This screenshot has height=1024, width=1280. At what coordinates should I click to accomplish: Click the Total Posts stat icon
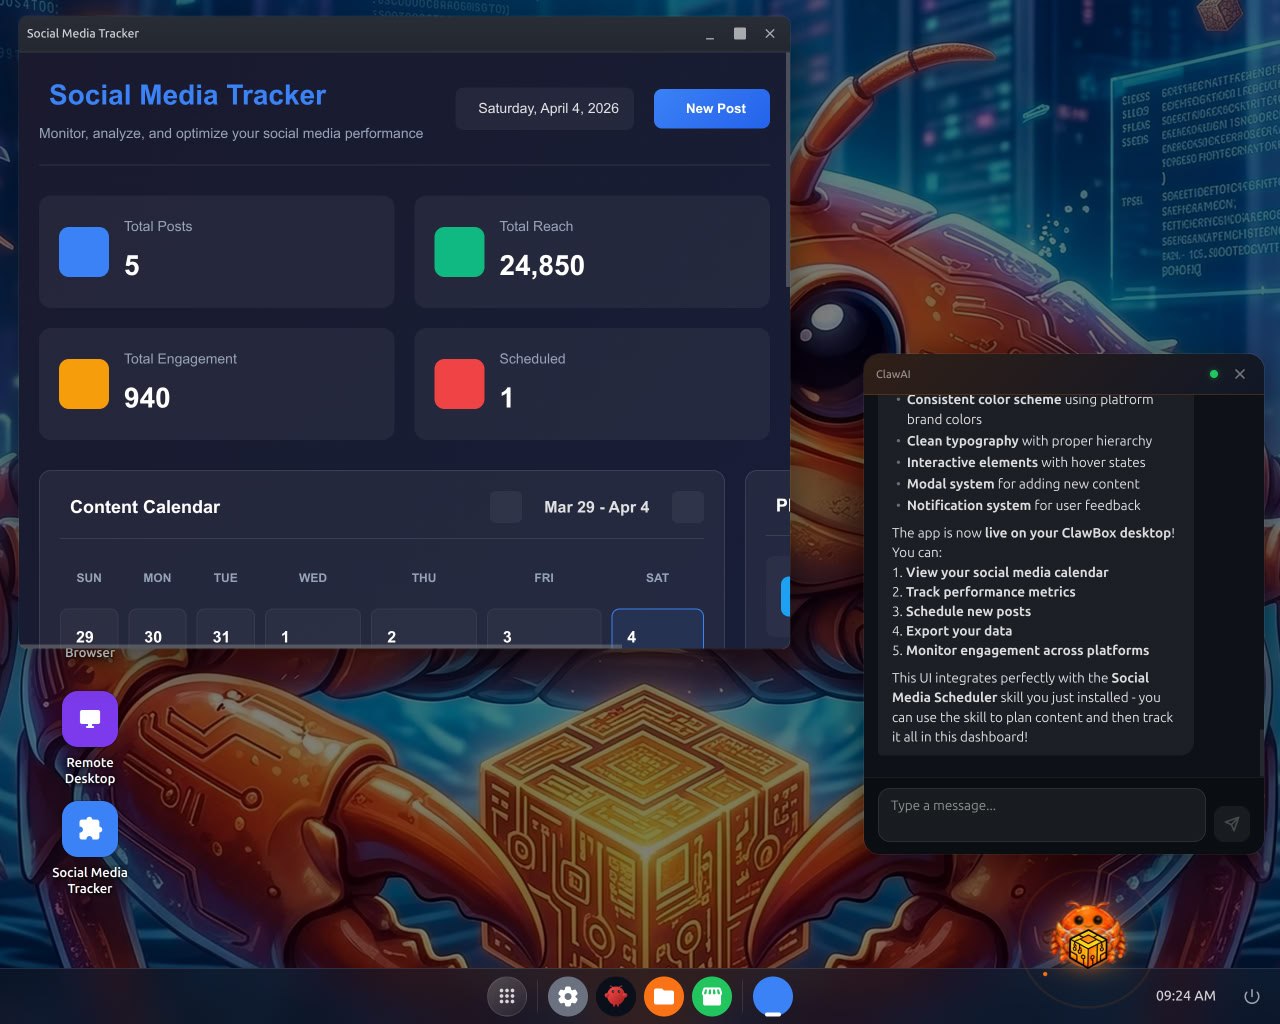tap(83, 253)
